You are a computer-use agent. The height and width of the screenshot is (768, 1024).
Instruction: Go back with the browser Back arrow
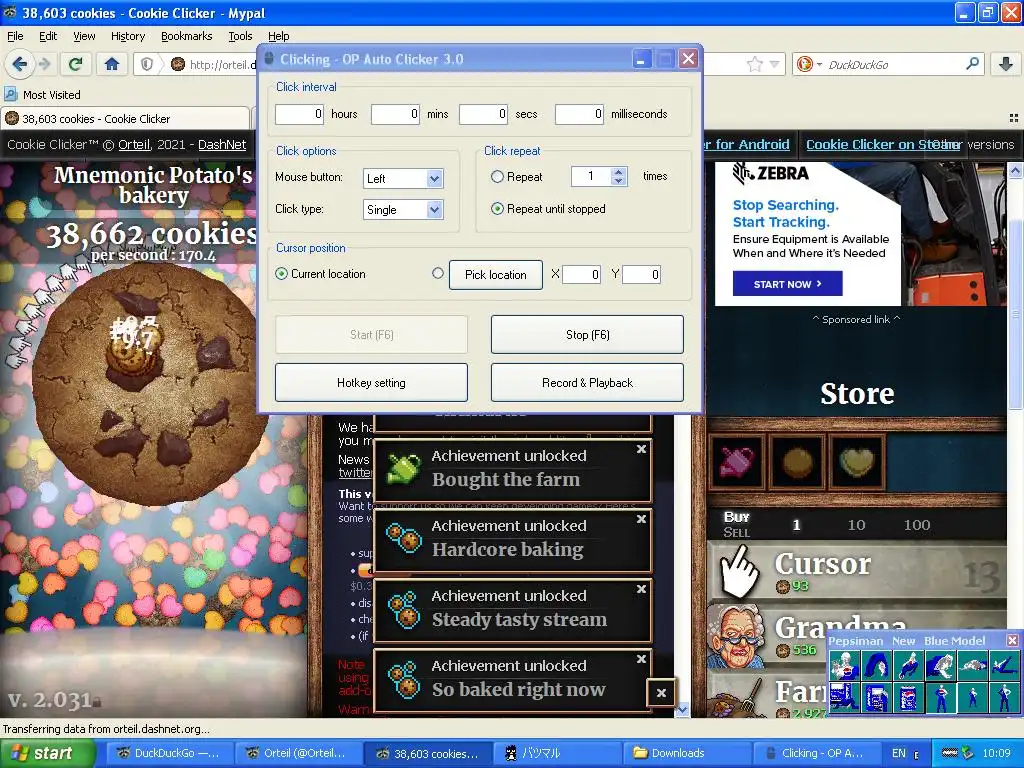pyautogui.click(x=19, y=64)
